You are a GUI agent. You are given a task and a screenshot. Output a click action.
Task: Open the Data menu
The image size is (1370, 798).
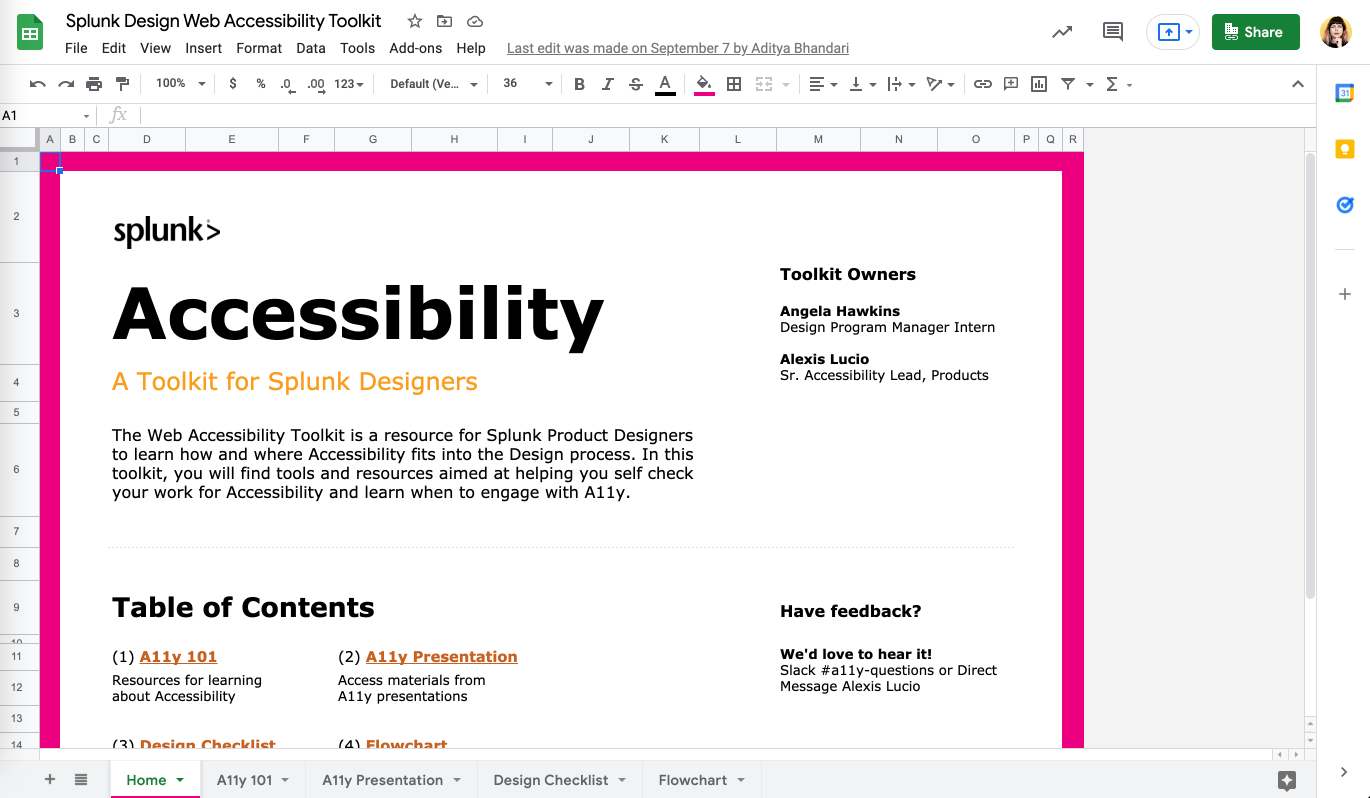click(311, 48)
